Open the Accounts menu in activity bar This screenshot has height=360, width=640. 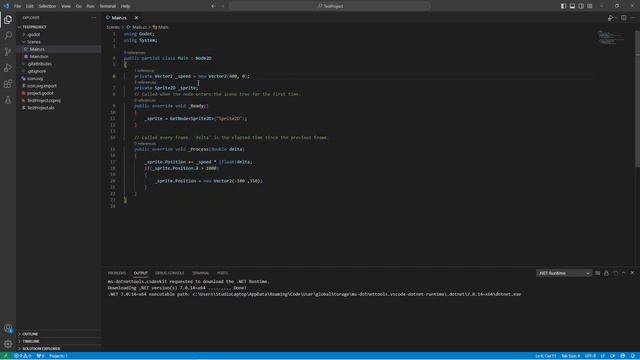(x=8, y=328)
